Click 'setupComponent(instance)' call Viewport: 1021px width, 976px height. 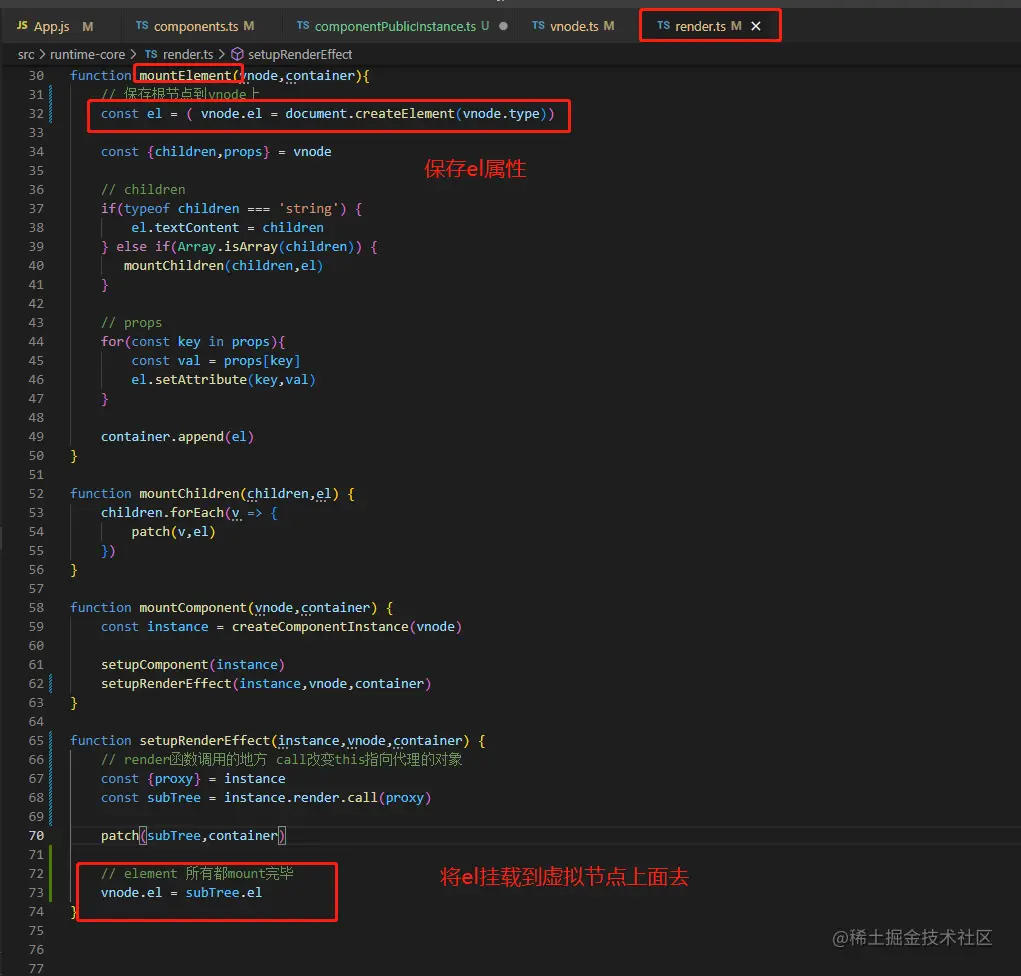[193, 664]
